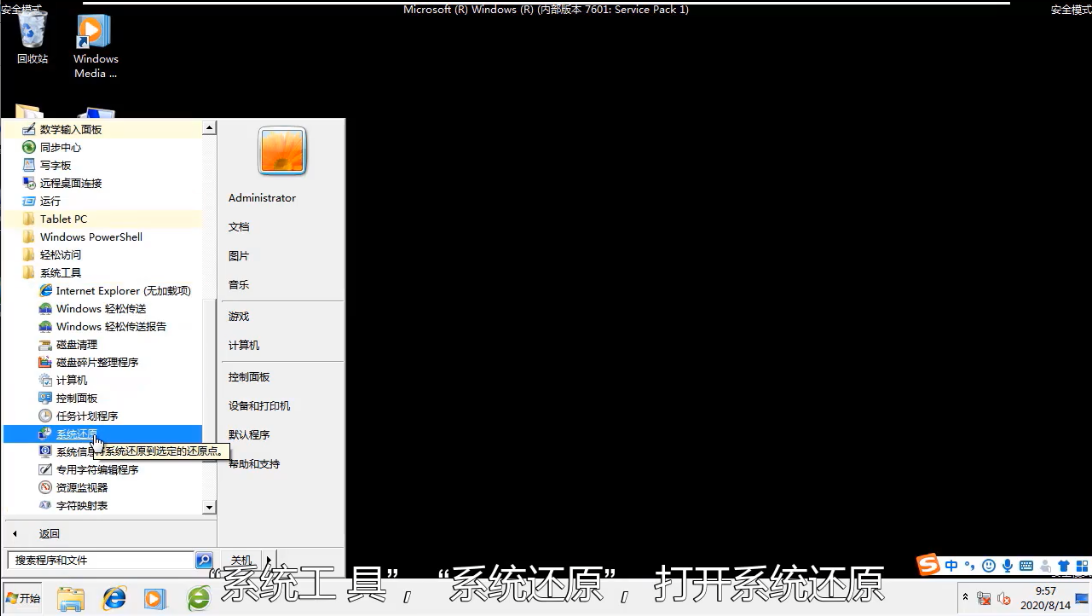Open 帮助和支持
The height and width of the screenshot is (616, 1092).
[x=254, y=464]
